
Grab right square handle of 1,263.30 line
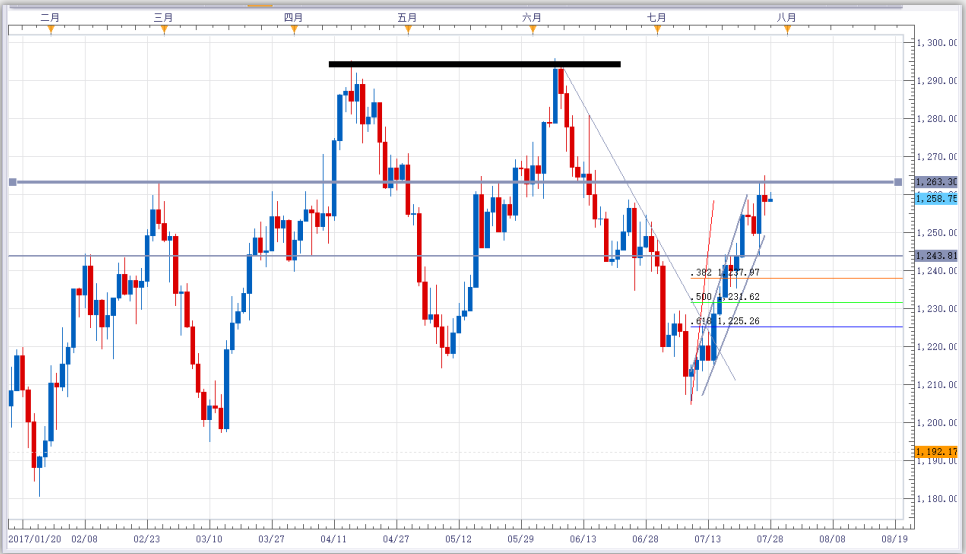(898, 182)
